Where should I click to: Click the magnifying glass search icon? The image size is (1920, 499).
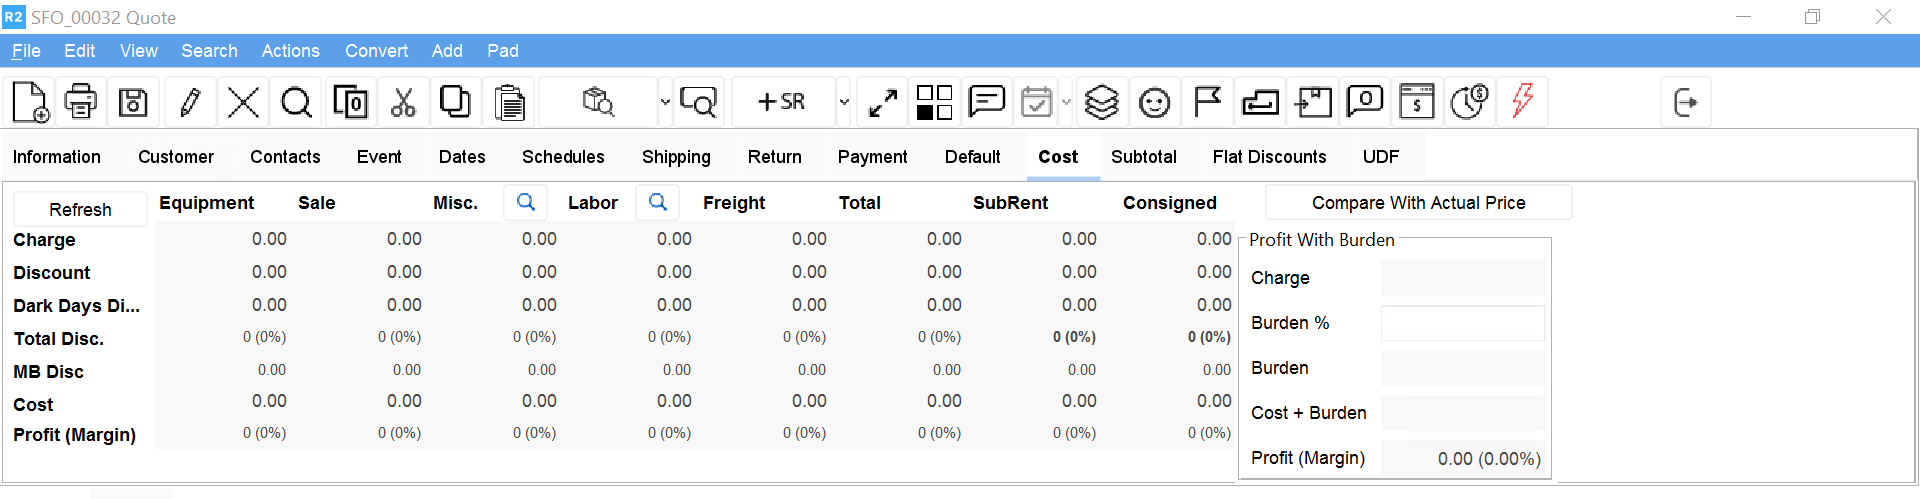tap(296, 102)
